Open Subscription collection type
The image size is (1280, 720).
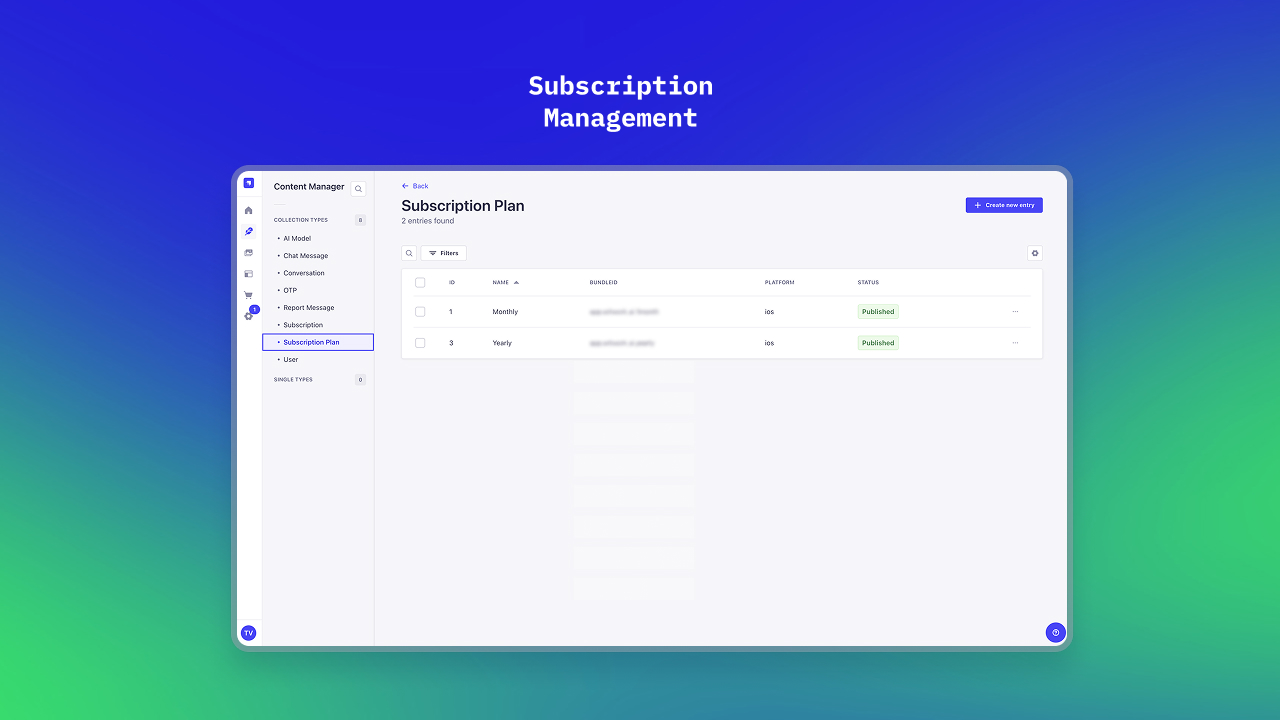tap(303, 325)
